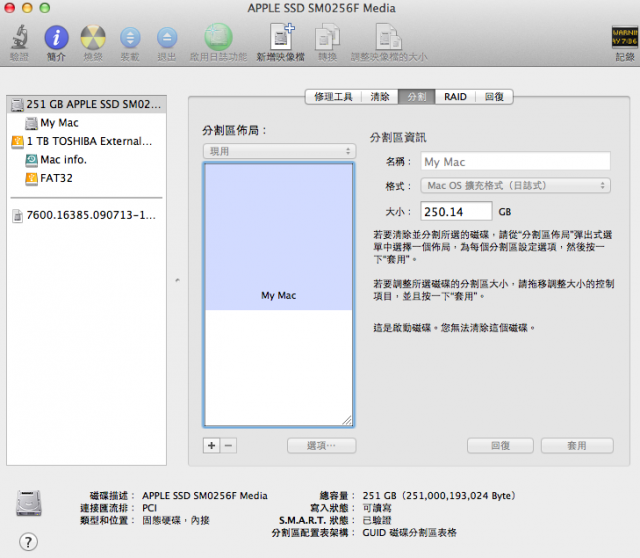Select the My Mac partition block
Viewport: 640px width, 558px height.
[279, 236]
